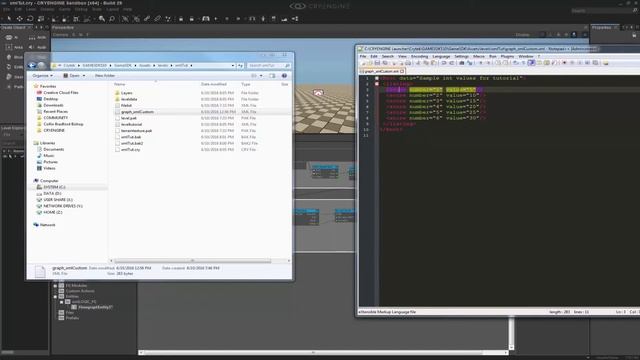The image size is (640, 360).
Task: Open Network in Explorer sidebar
Action: tap(47, 225)
